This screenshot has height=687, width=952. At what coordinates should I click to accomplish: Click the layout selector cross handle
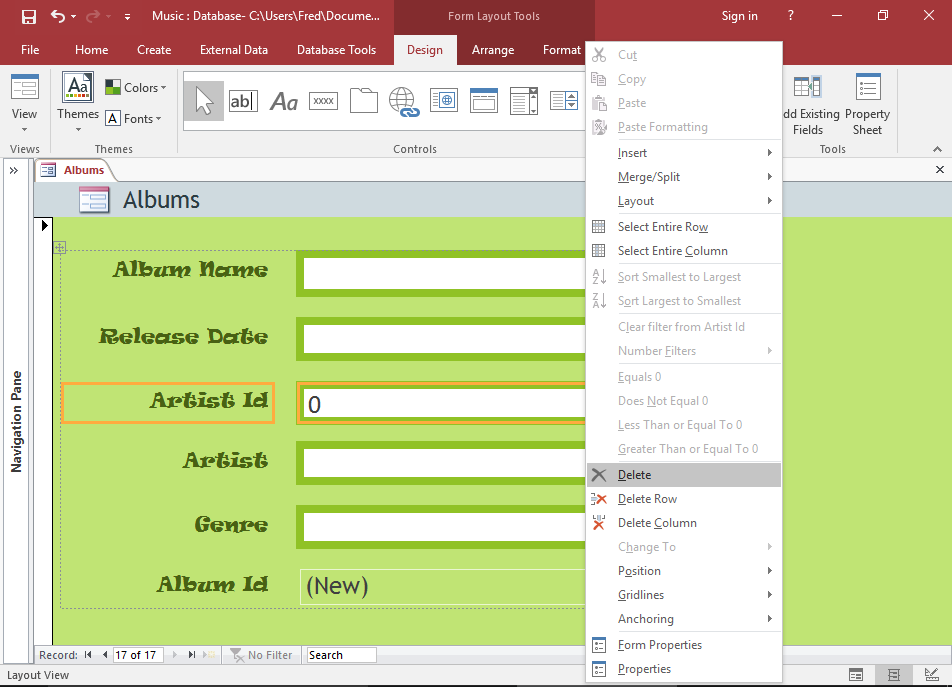coord(60,247)
